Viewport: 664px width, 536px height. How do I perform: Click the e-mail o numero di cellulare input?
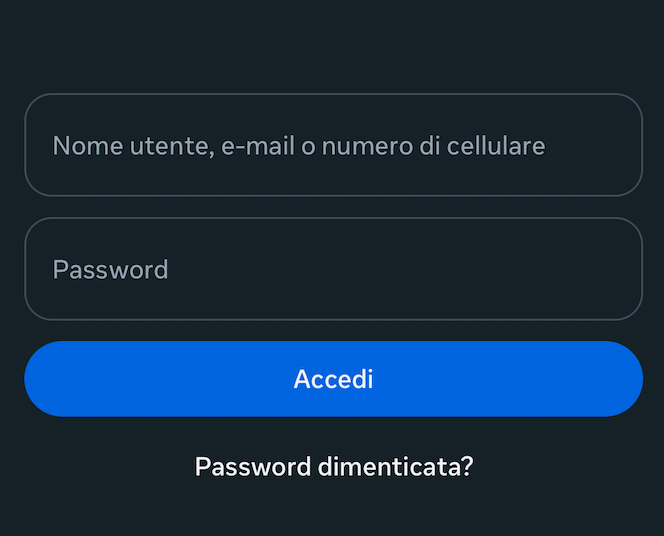(x=333, y=146)
